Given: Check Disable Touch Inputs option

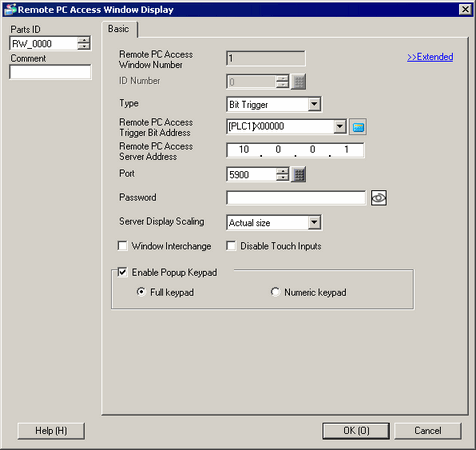Looking at the screenshot, I should coord(231,246).
